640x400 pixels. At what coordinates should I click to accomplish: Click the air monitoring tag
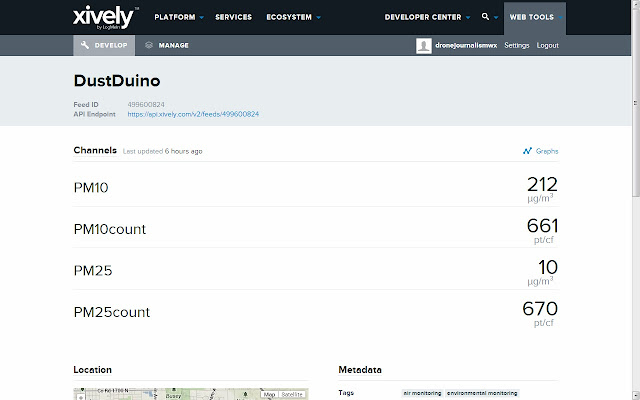(422, 393)
